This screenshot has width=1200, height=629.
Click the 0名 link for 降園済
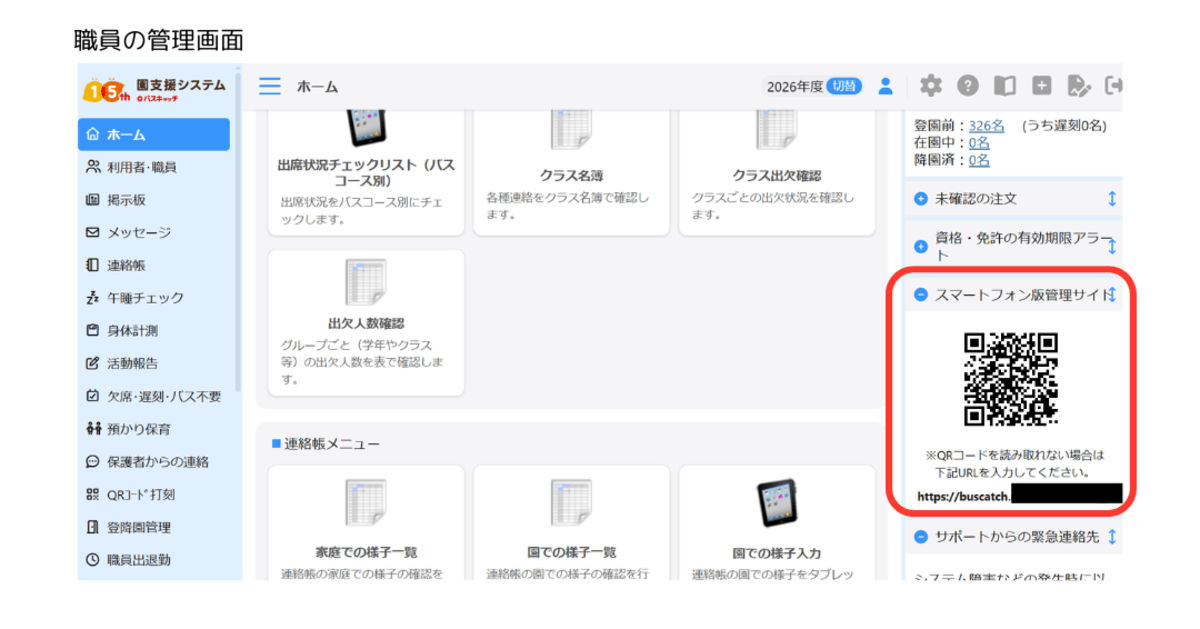979,159
